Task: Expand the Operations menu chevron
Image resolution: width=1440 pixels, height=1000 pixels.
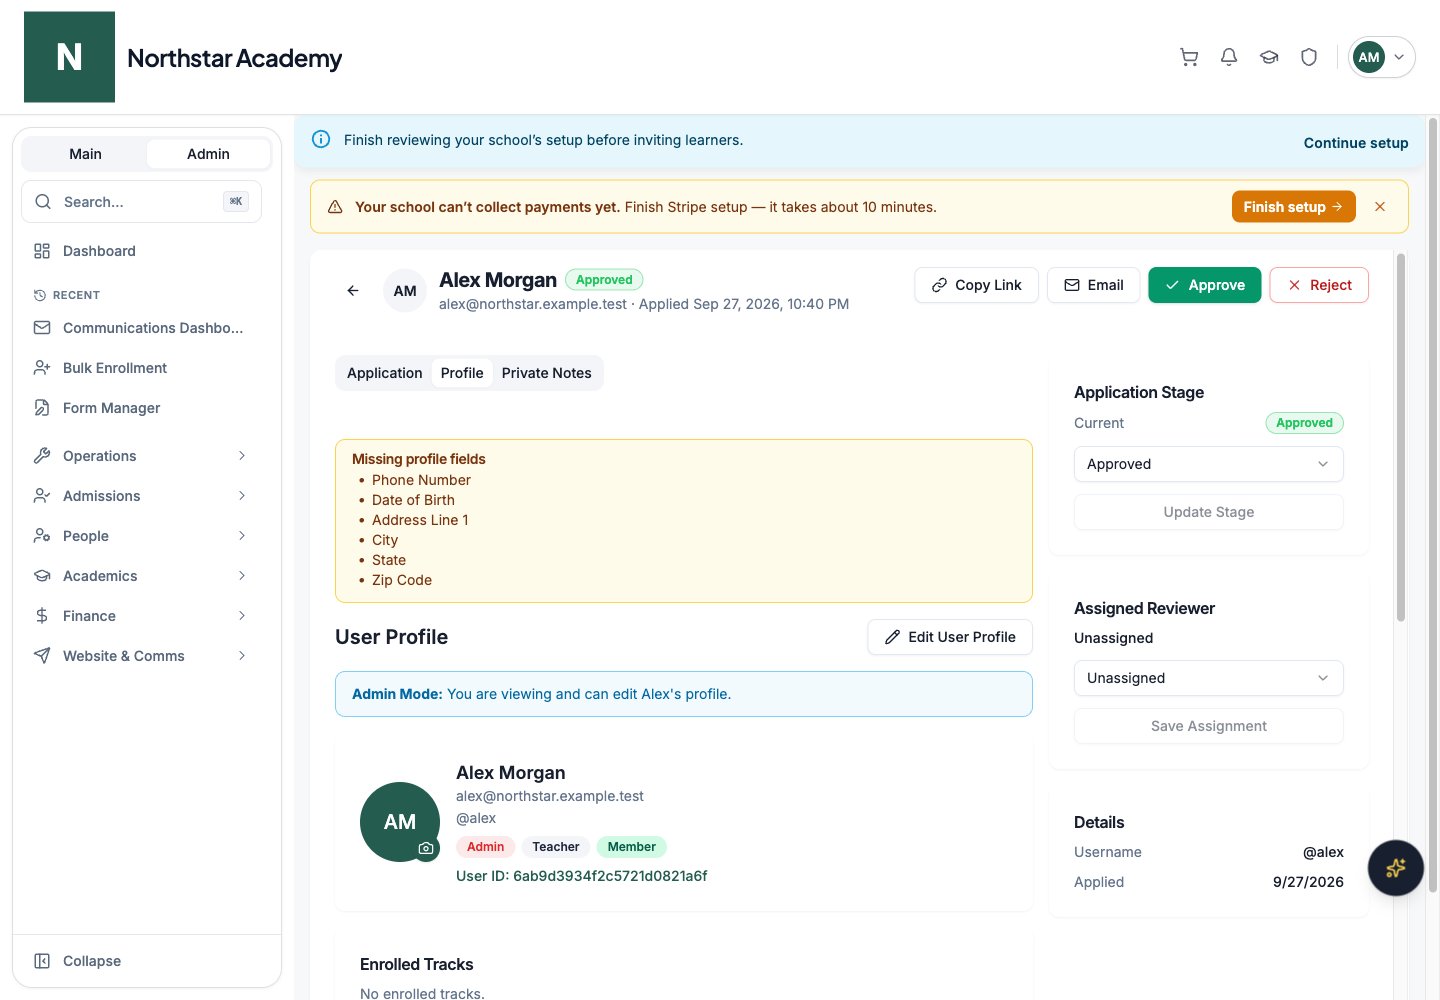Action: coord(242,456)
